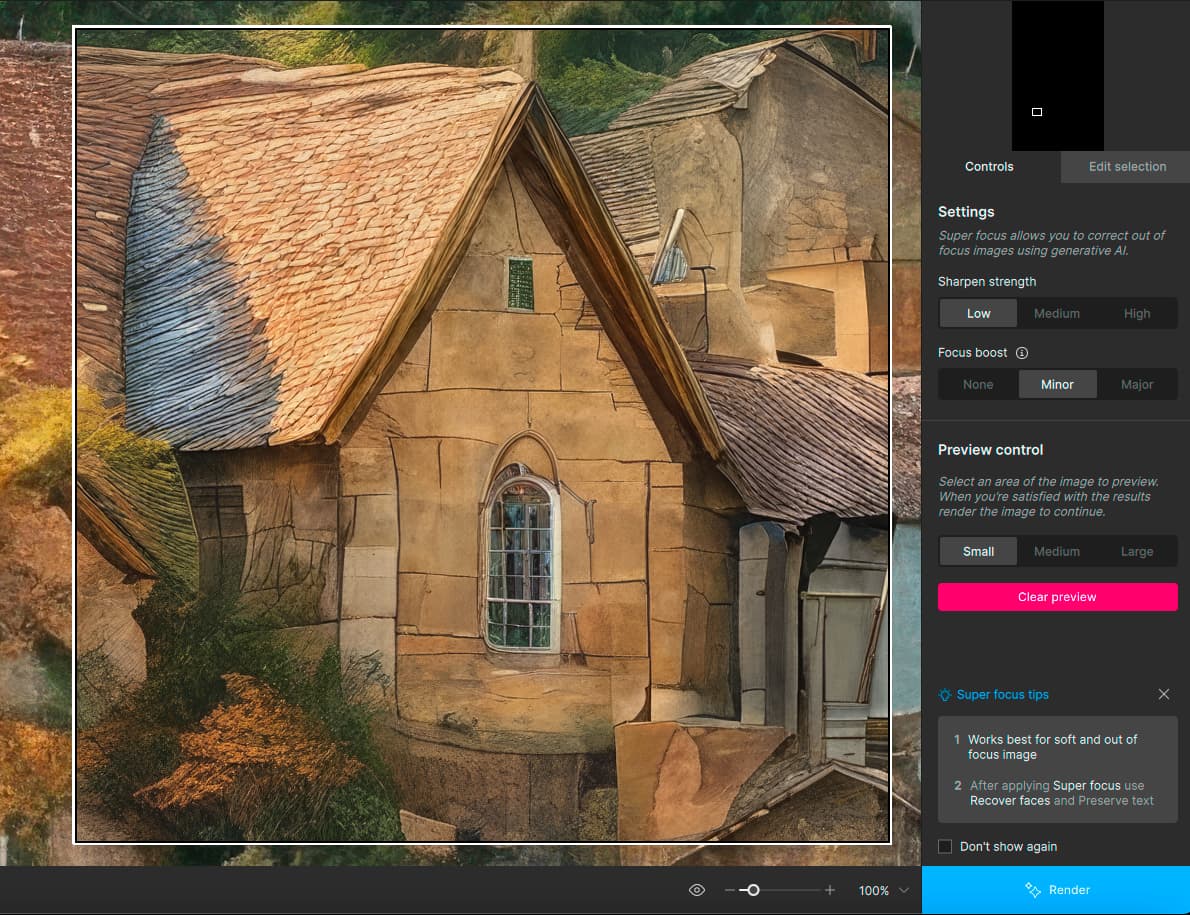Set Sharpen strength to High
Viewport: 1190px width, 915px height.
[1137, 314]
